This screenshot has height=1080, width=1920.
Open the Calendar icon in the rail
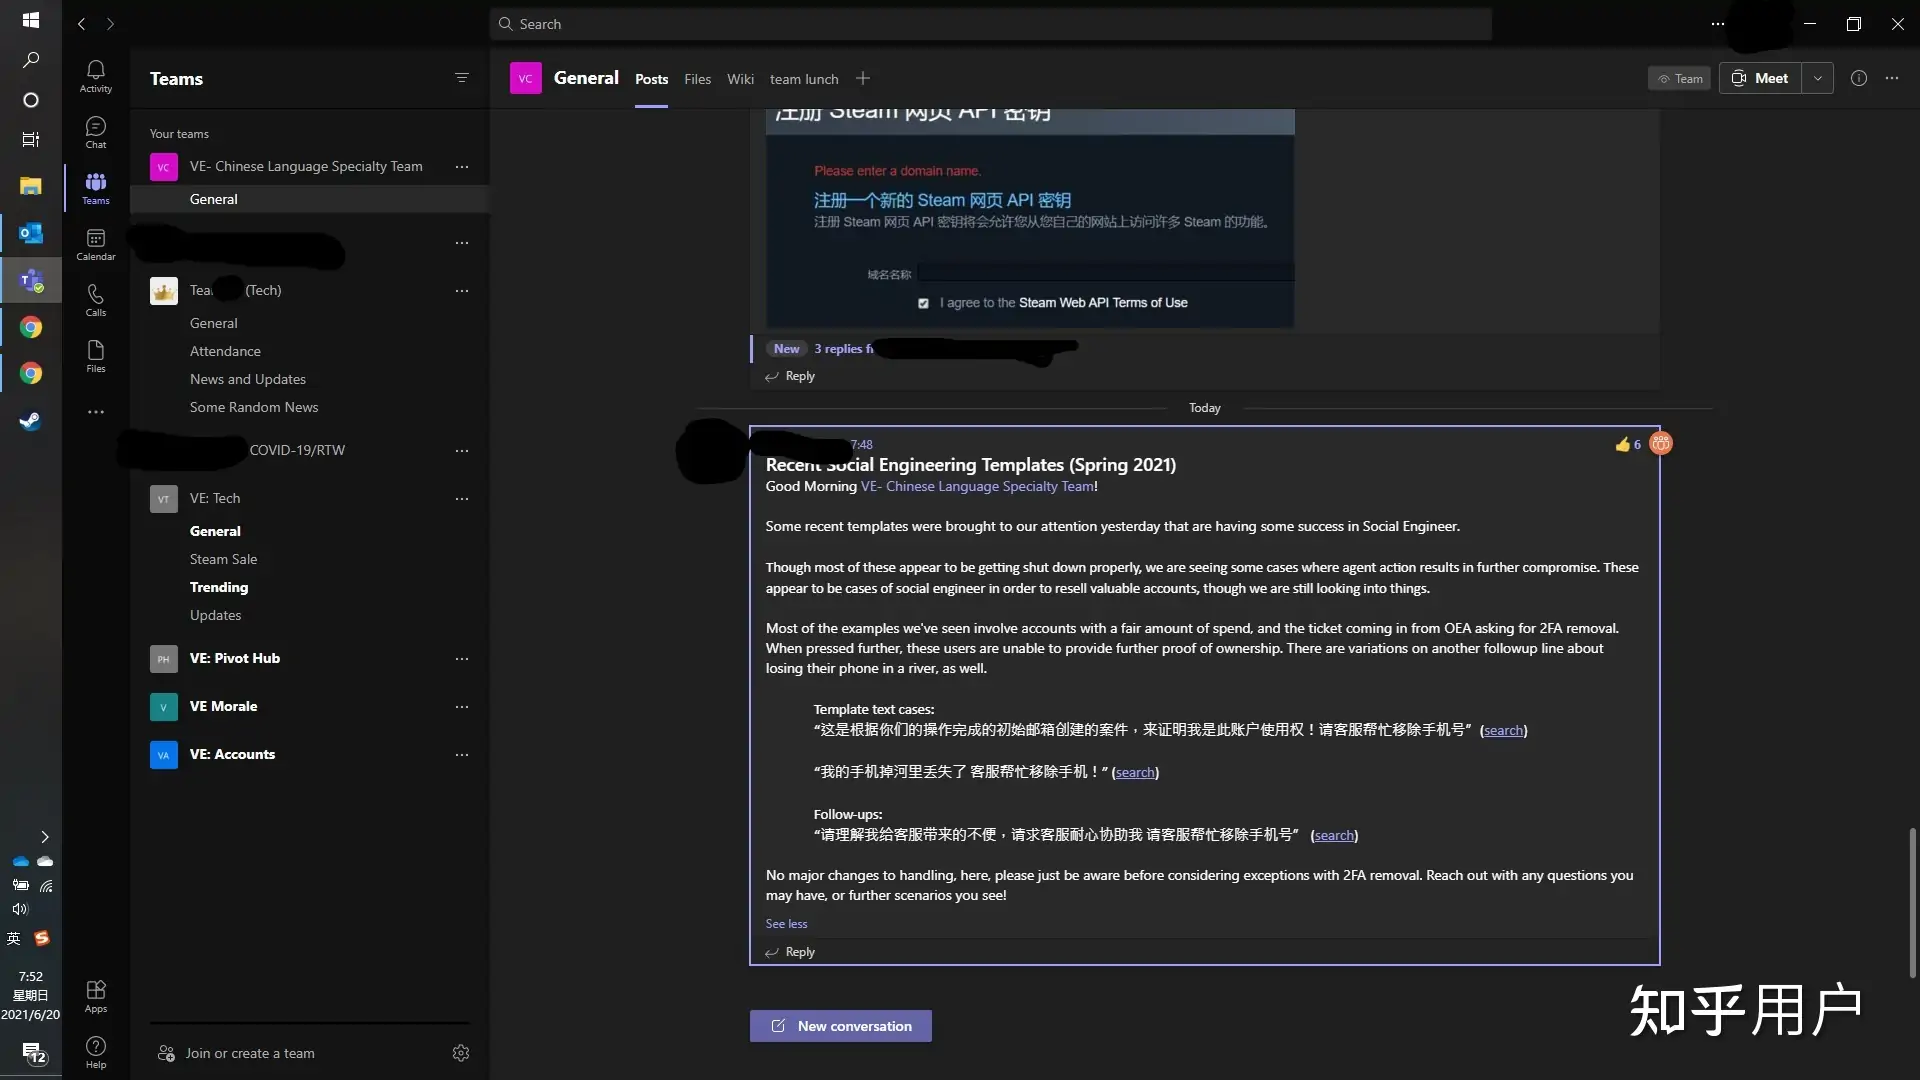(95, 244)
